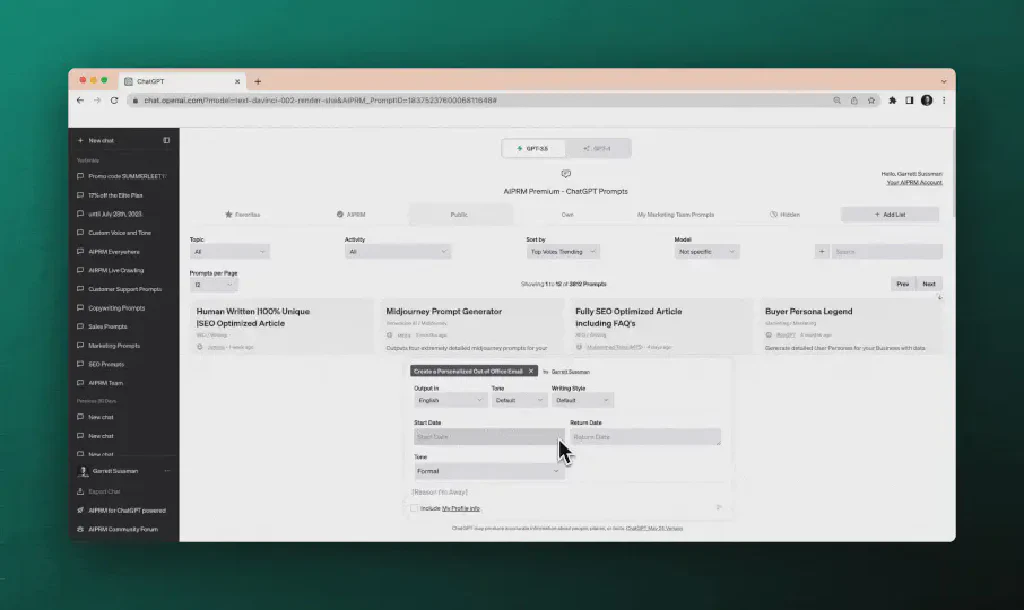The image size is (1024, 610).
Task: Tick the Include My Profile Info checkbox
Action: (x=414, y=508)
